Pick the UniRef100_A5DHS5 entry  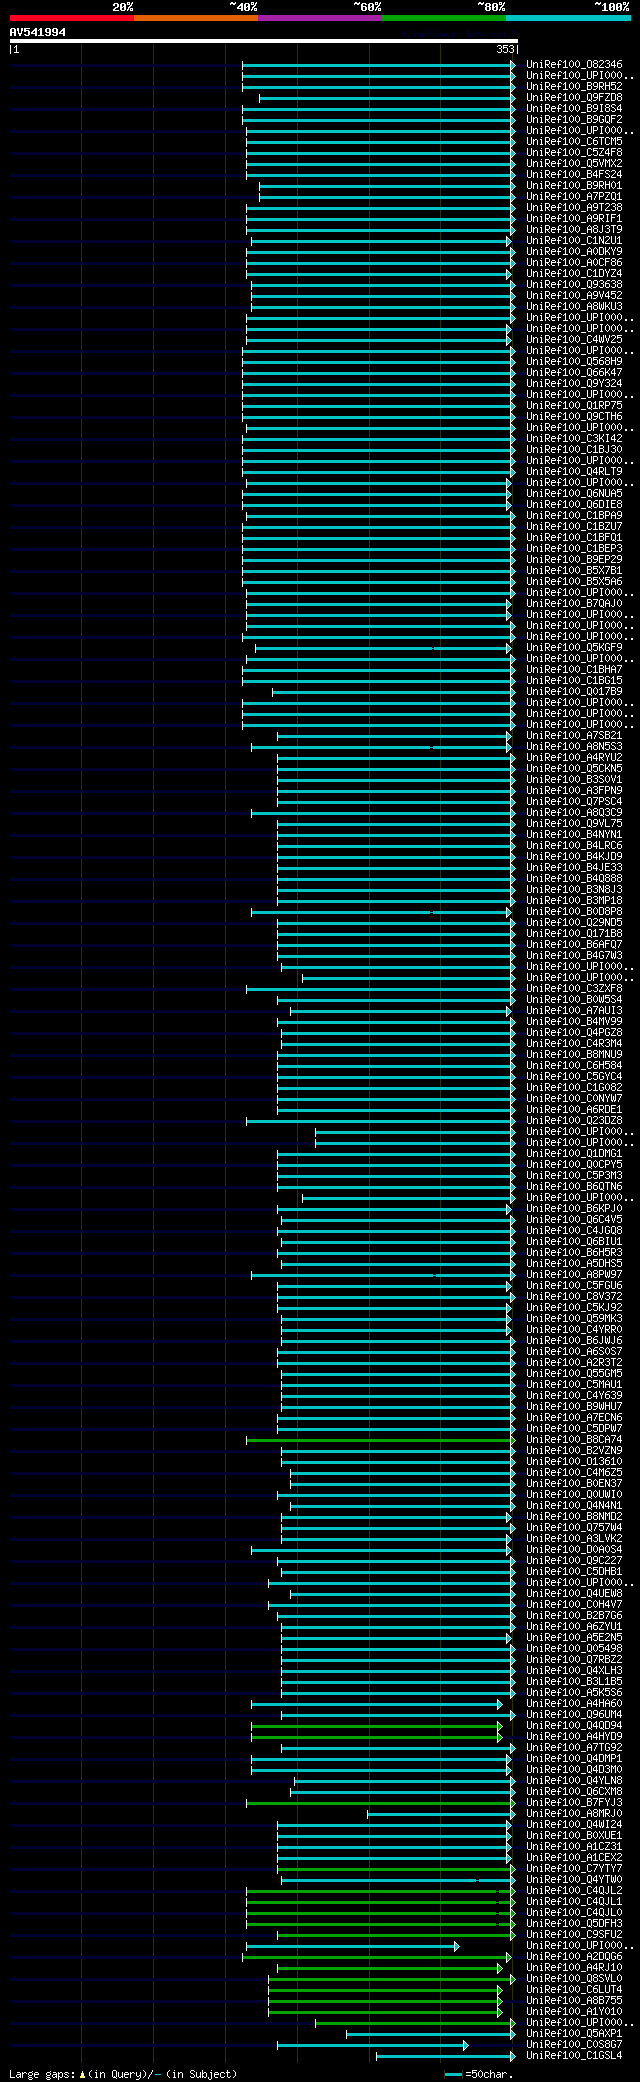(574, 1264)
